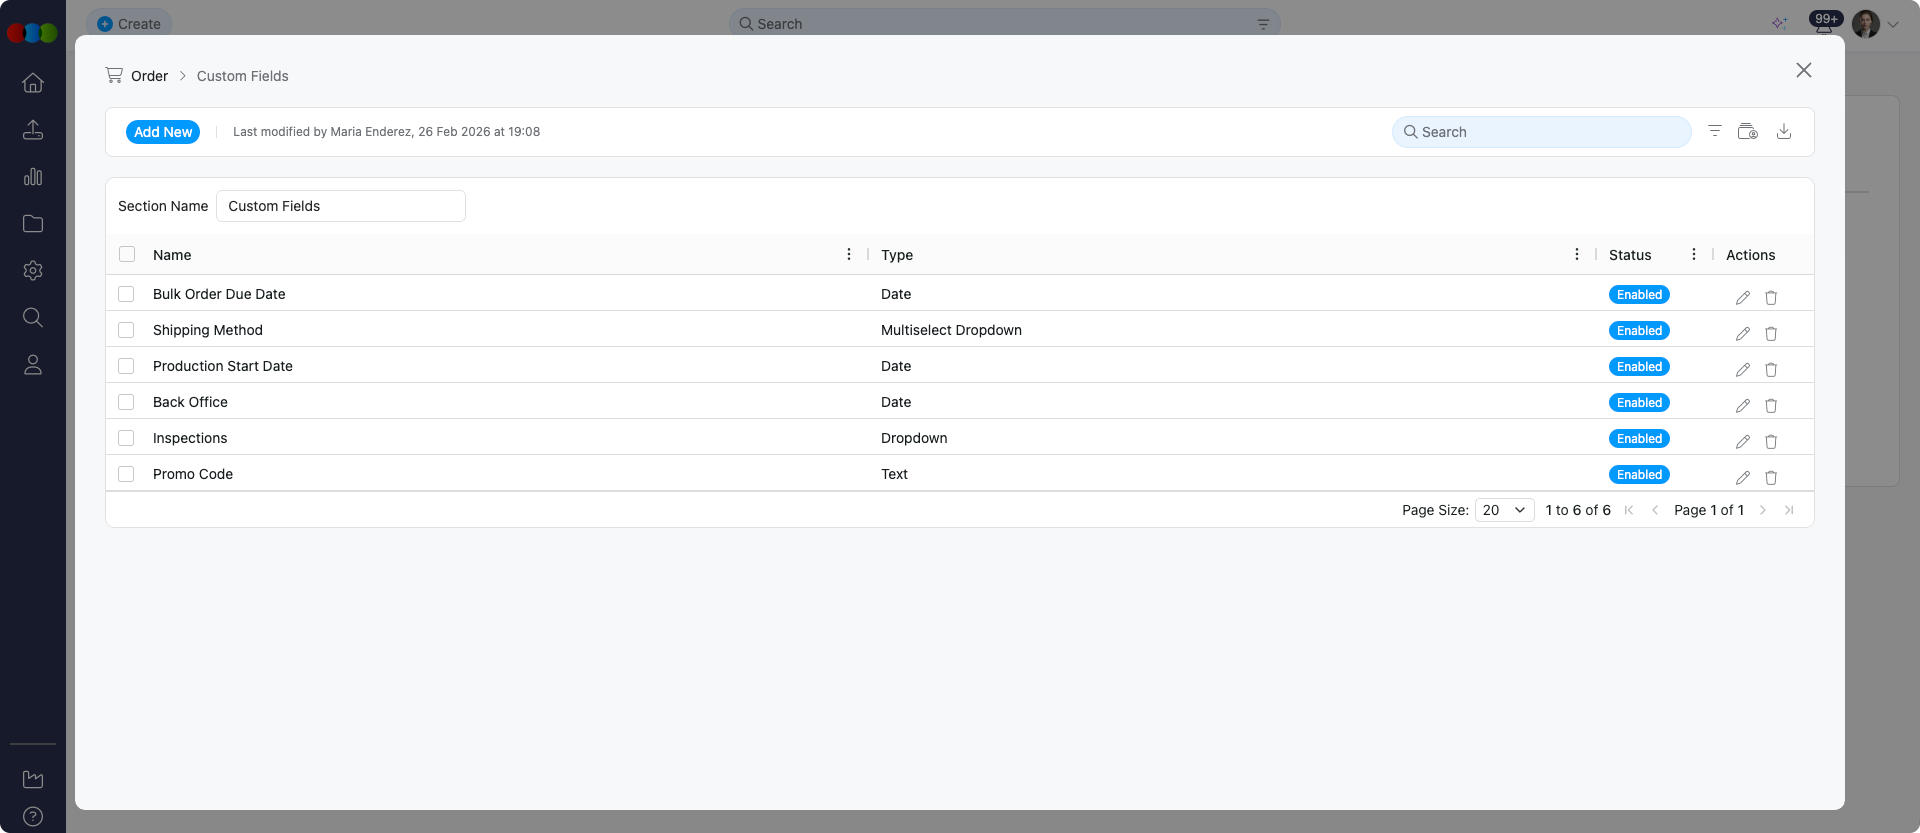The width and height of the screenshot is (1920, 833).
Task: Toggle the select-all header checkbox
Action: click(x=127, y=254)
